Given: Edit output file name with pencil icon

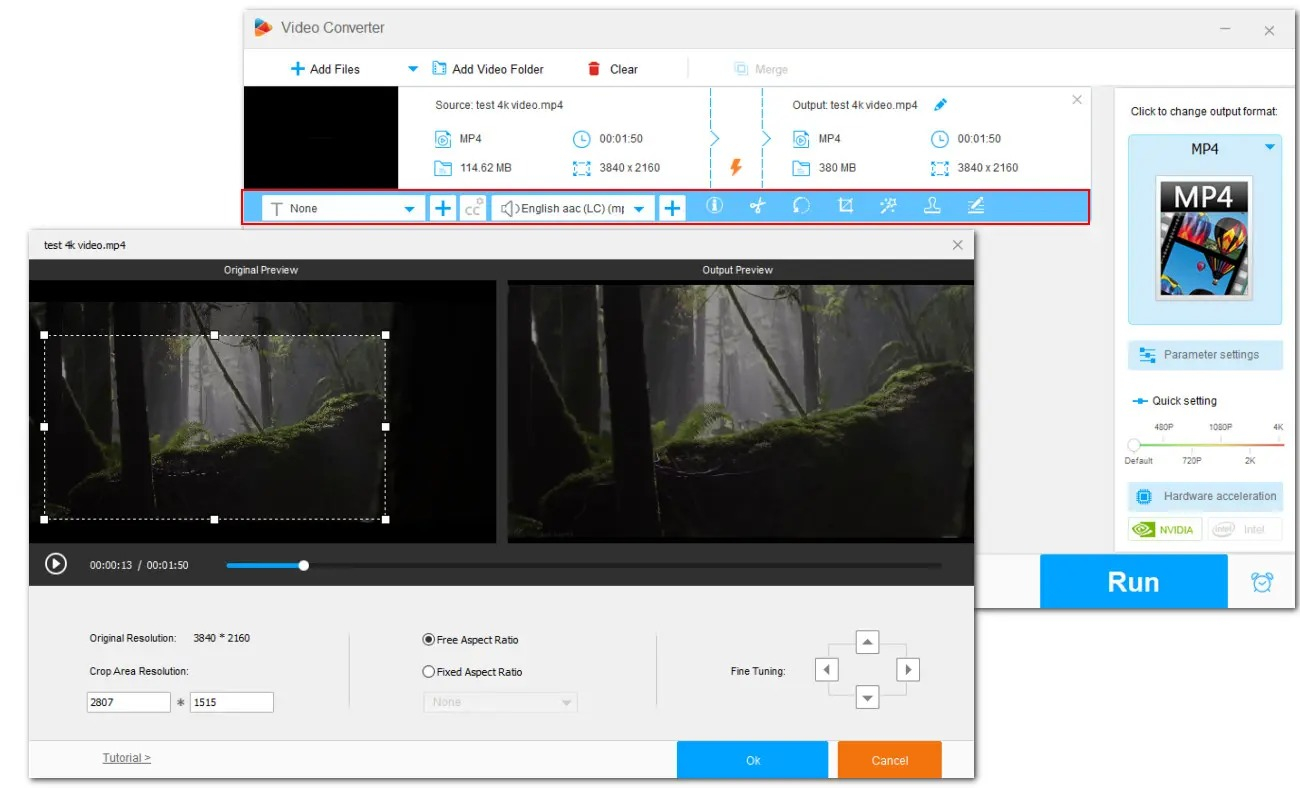Looking at the screenshot, I should click(x=940, y=104).
